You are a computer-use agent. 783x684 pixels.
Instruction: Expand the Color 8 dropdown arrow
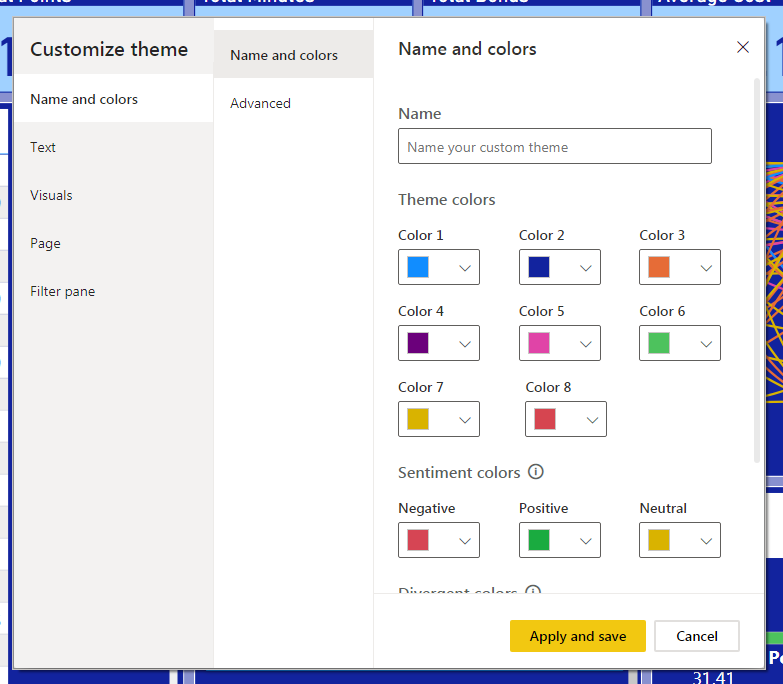(x=592, y=420)
